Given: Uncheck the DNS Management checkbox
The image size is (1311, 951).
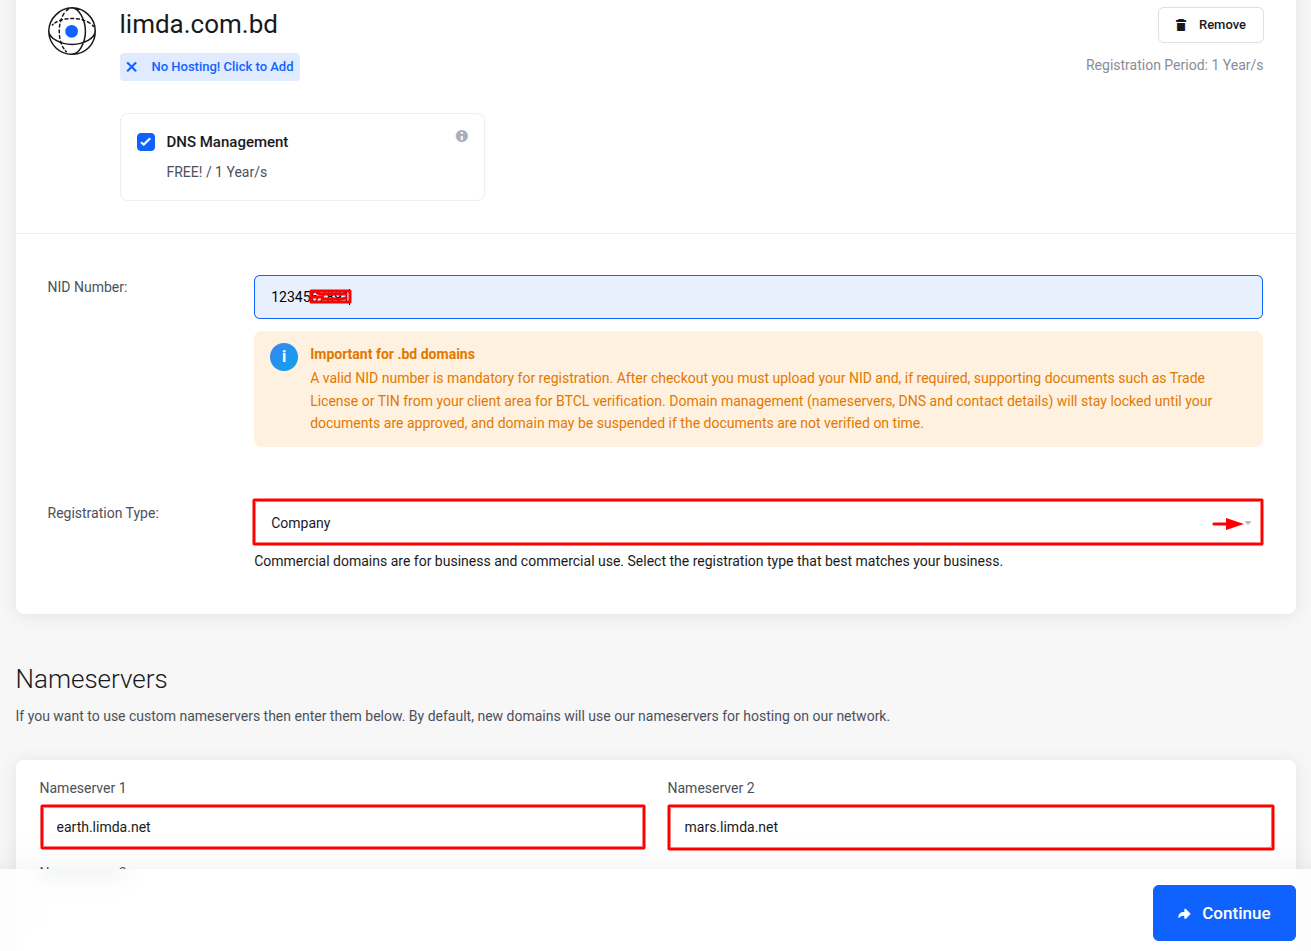Looking at the screenshot, I should (146, 142).
